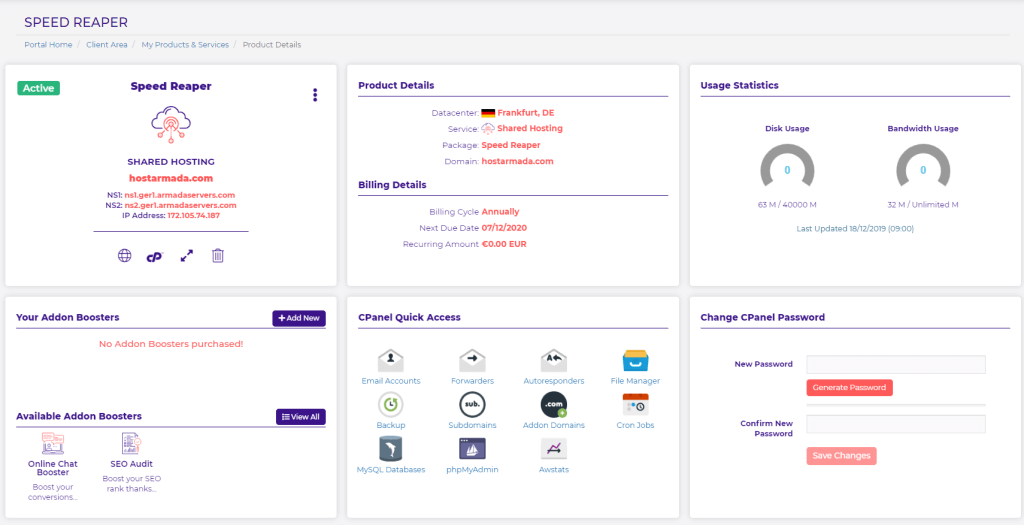Focus the Confirm New Password field
Viewport: 1024px width, 525px height.
coord(896,424)
